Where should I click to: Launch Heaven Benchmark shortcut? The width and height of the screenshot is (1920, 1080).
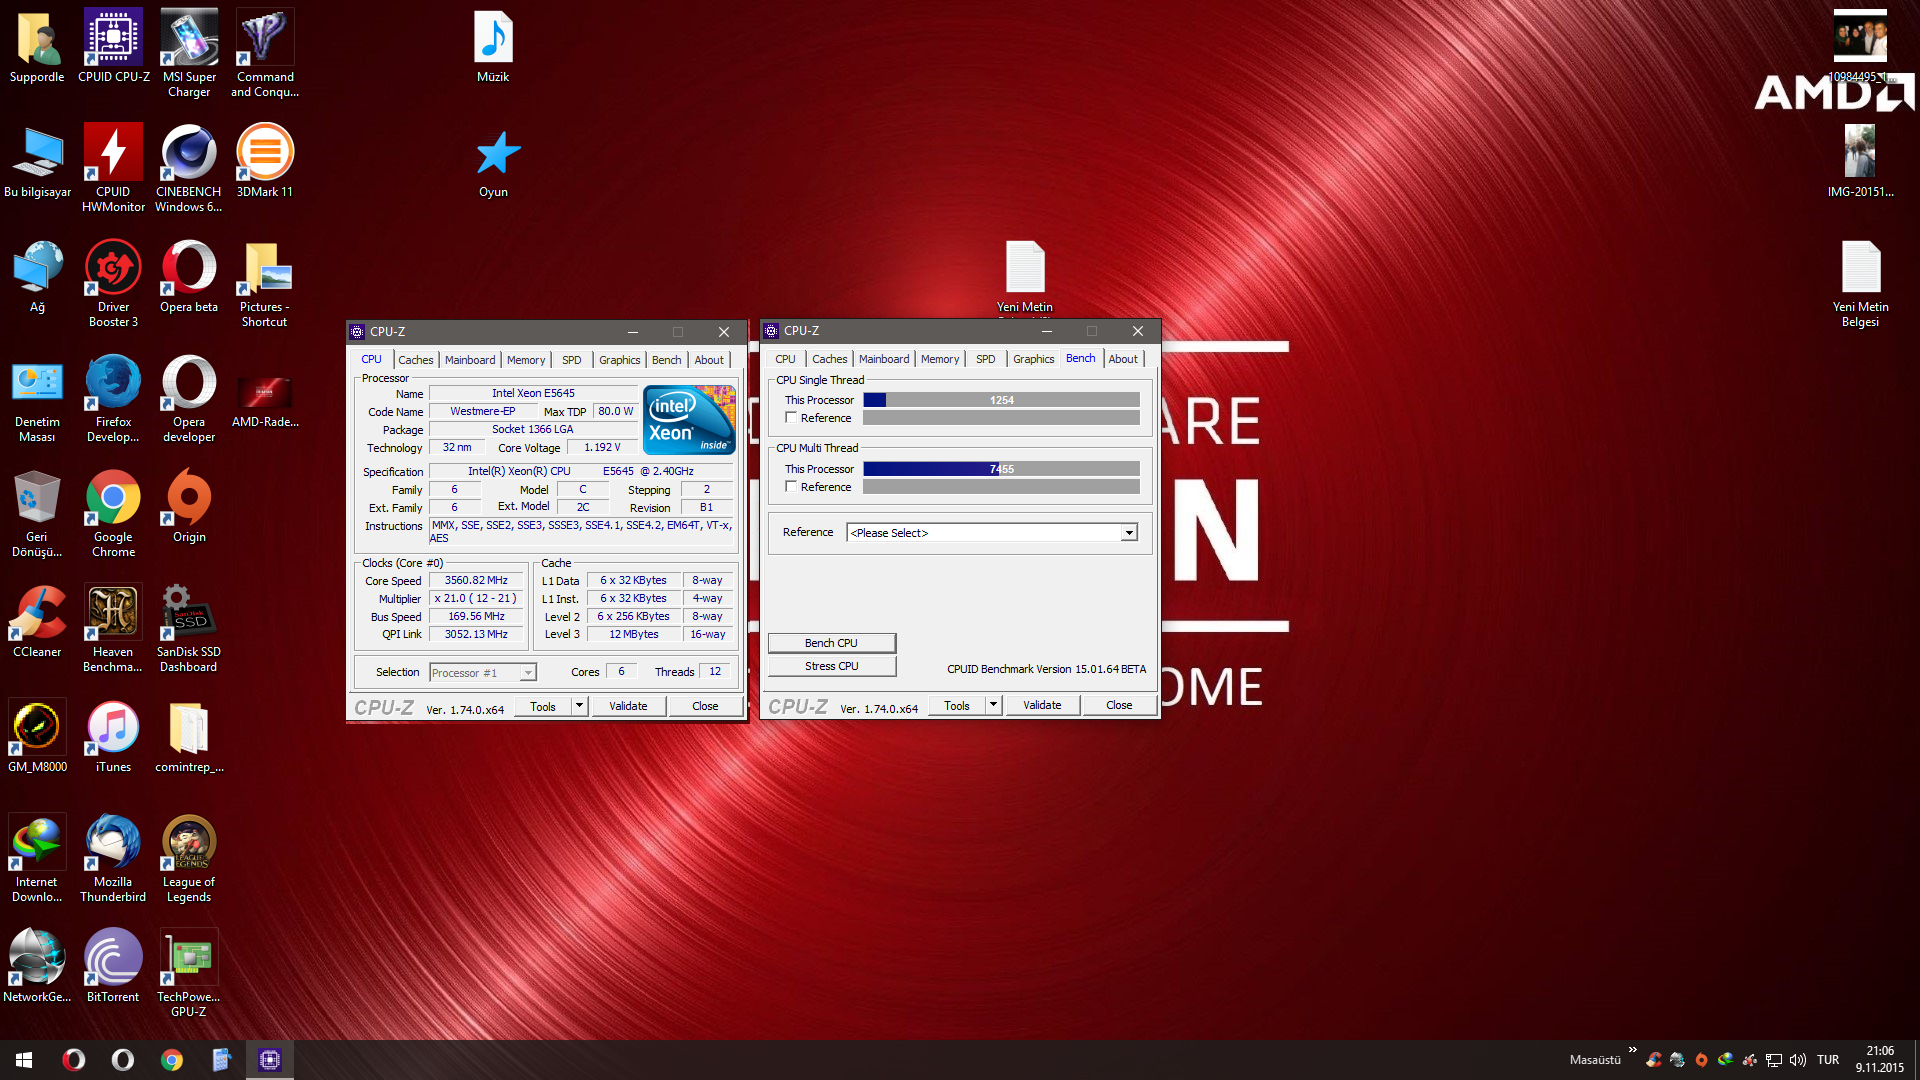click(113, 628)
